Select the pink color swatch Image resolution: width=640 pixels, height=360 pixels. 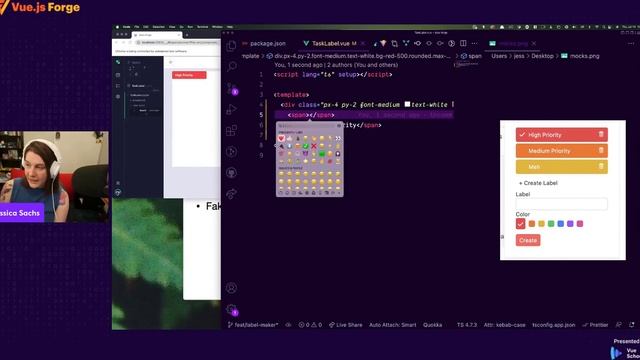pyautogui.click(x=580, y=224)
